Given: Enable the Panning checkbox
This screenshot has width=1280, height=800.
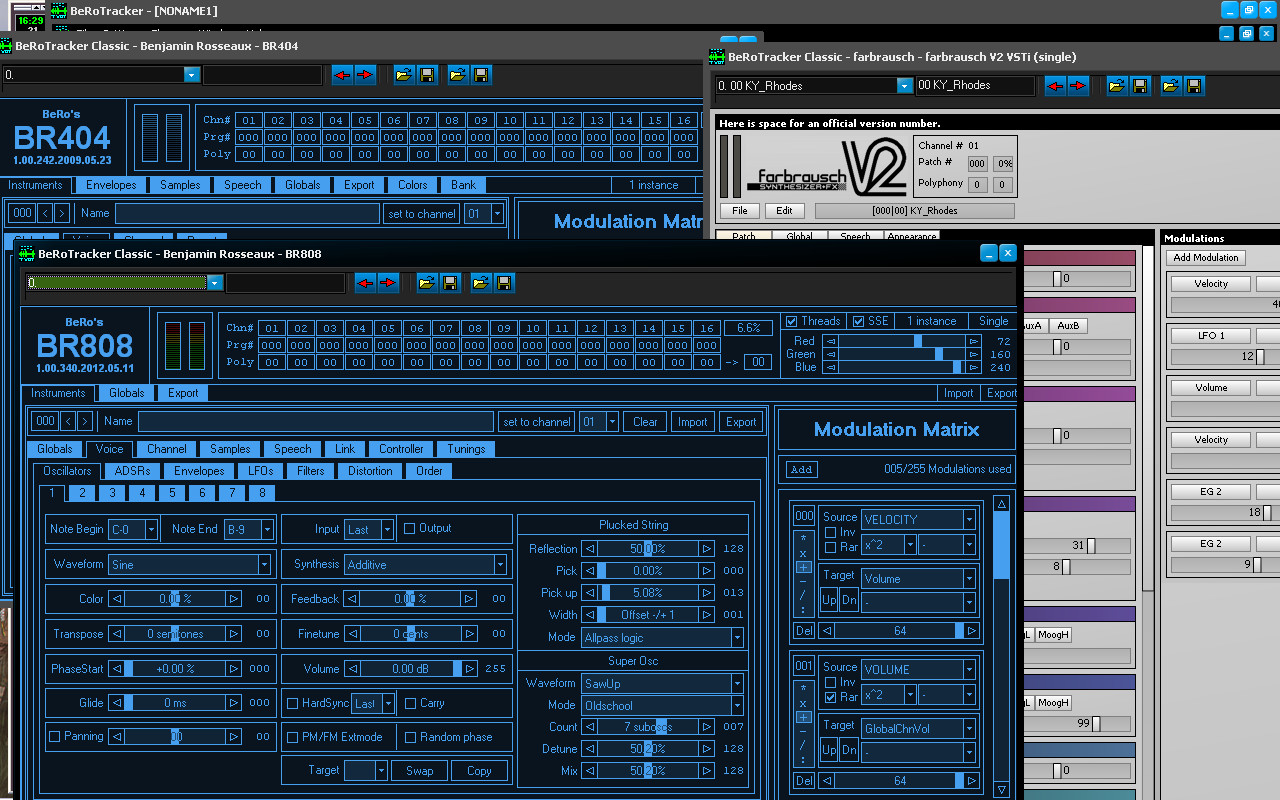Looking at the screenshot, I should coord(55,737).
